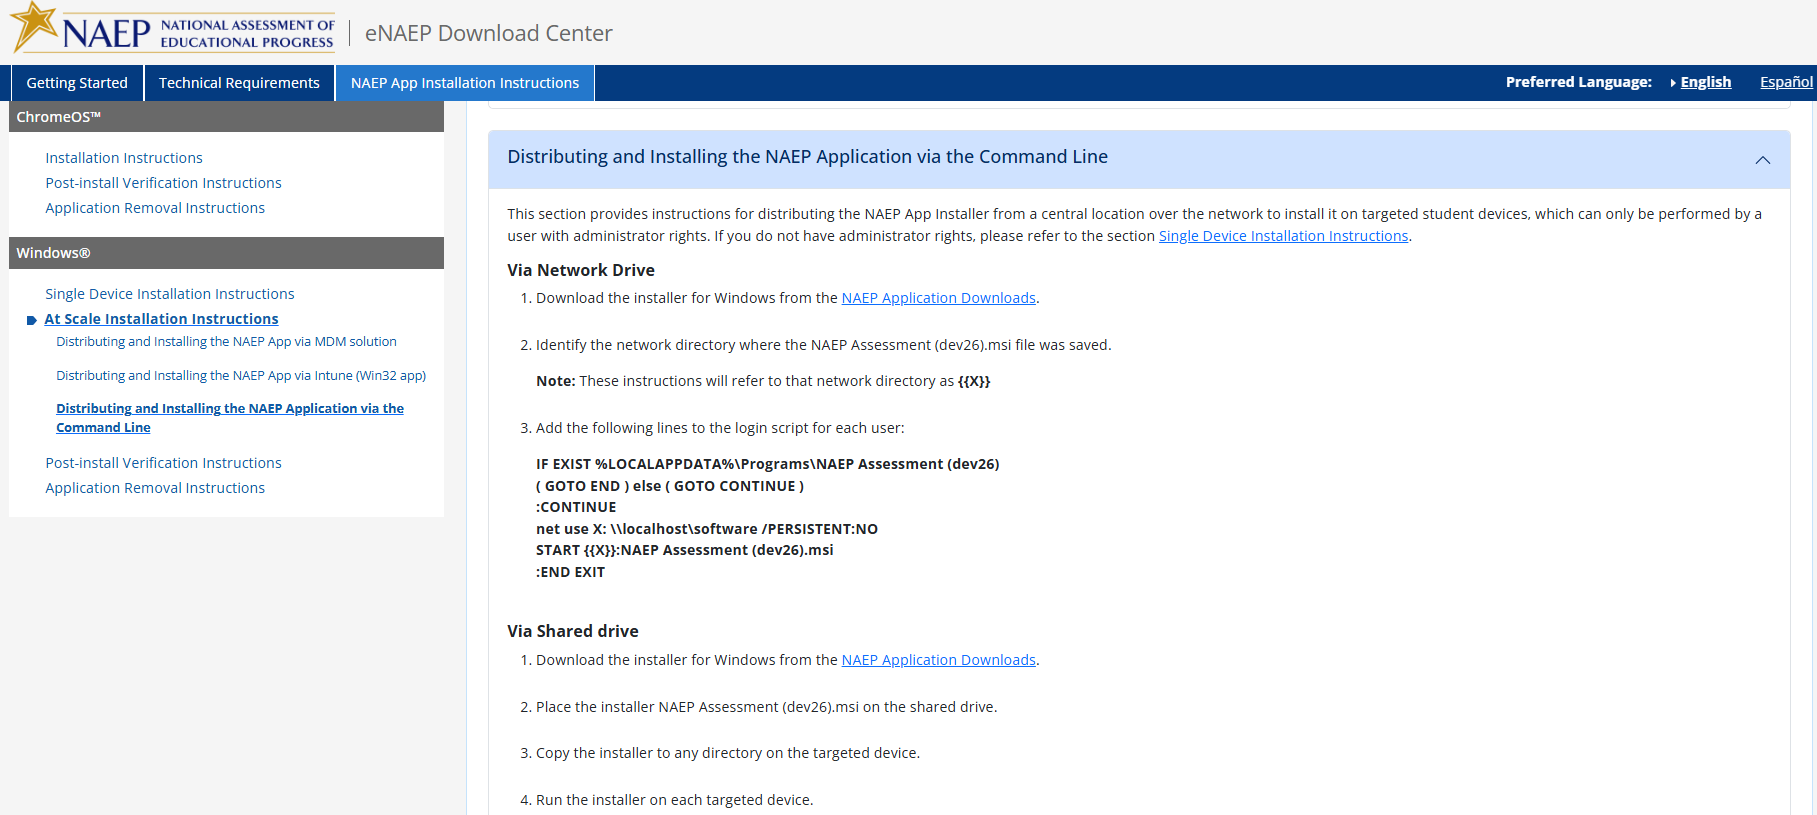Open the Technical Requirements tab
This screenshot has height=815, width=1817.
point(239,83)
